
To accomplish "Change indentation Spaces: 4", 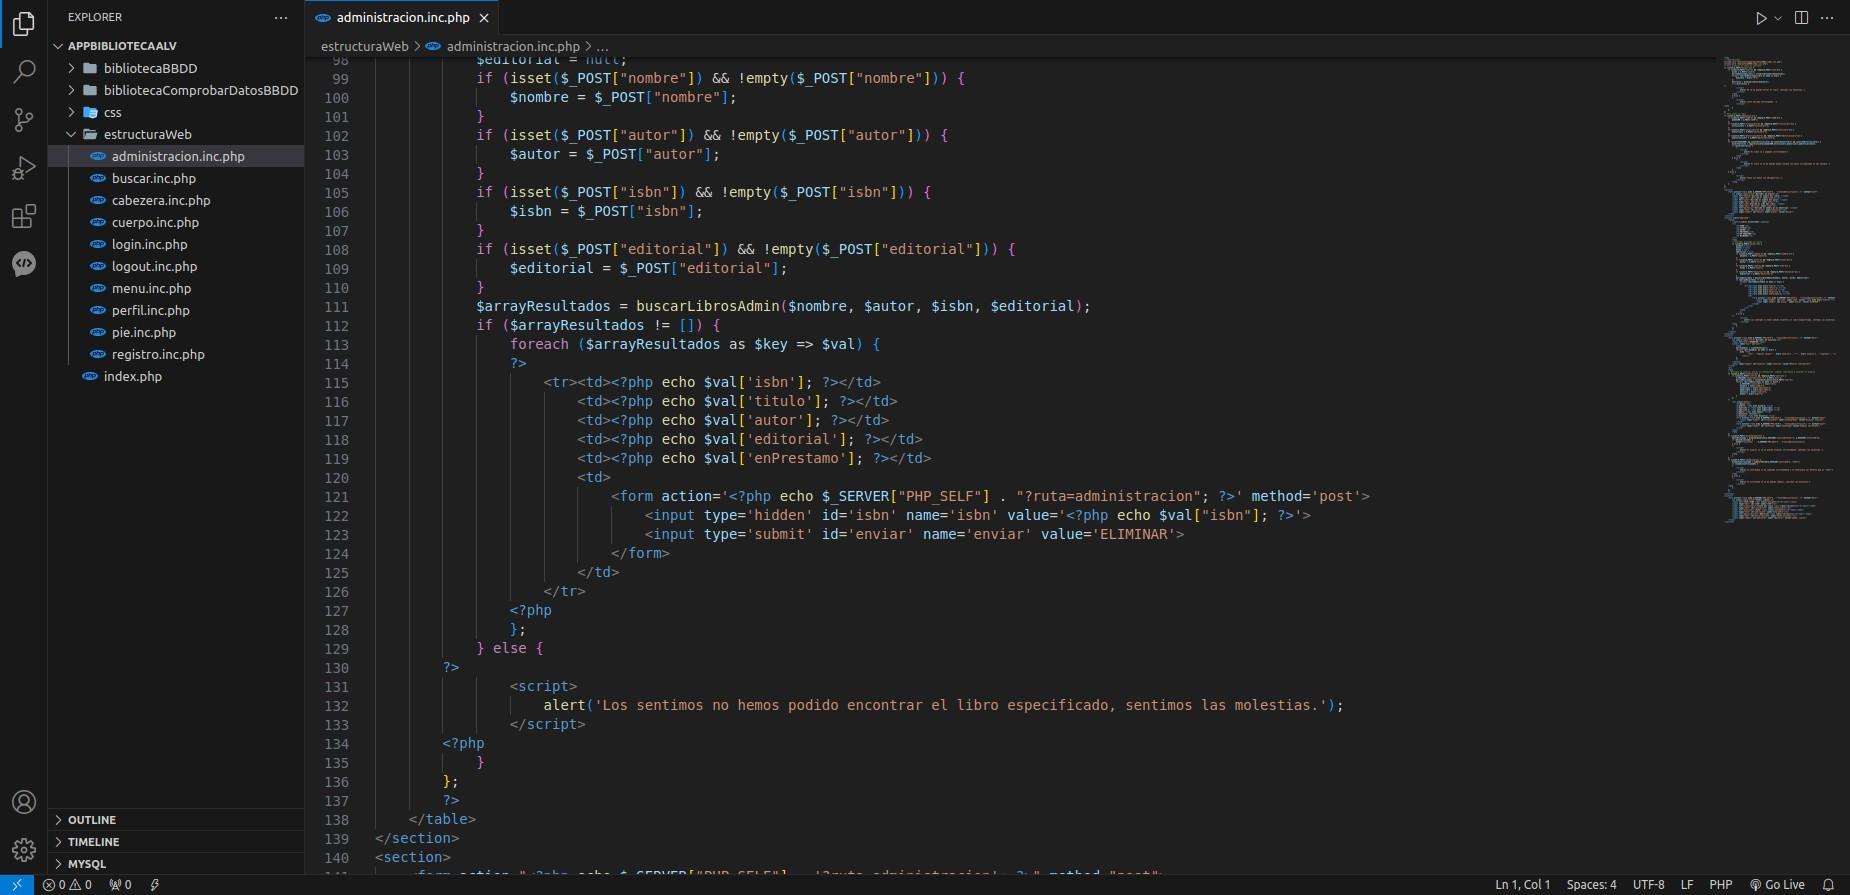I will [x=1591, y=885].
